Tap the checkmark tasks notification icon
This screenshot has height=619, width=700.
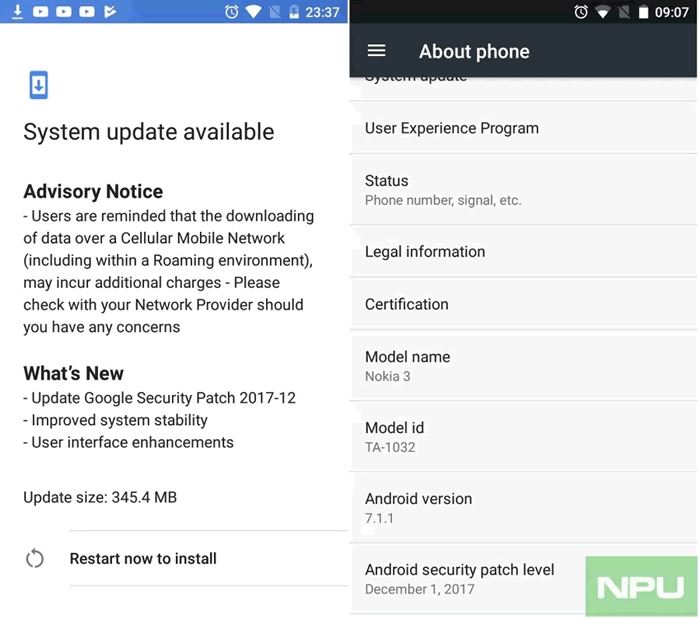point(110,13)
